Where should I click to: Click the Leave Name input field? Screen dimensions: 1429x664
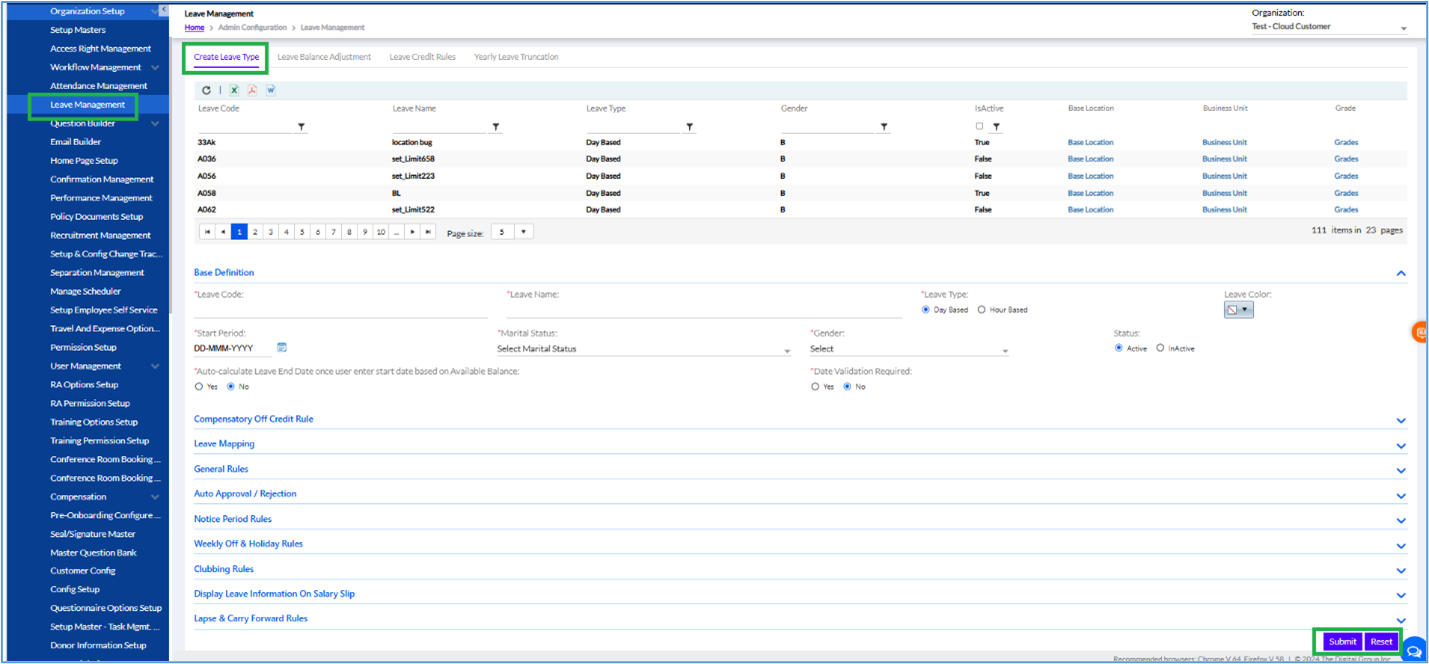click(704, 310)
